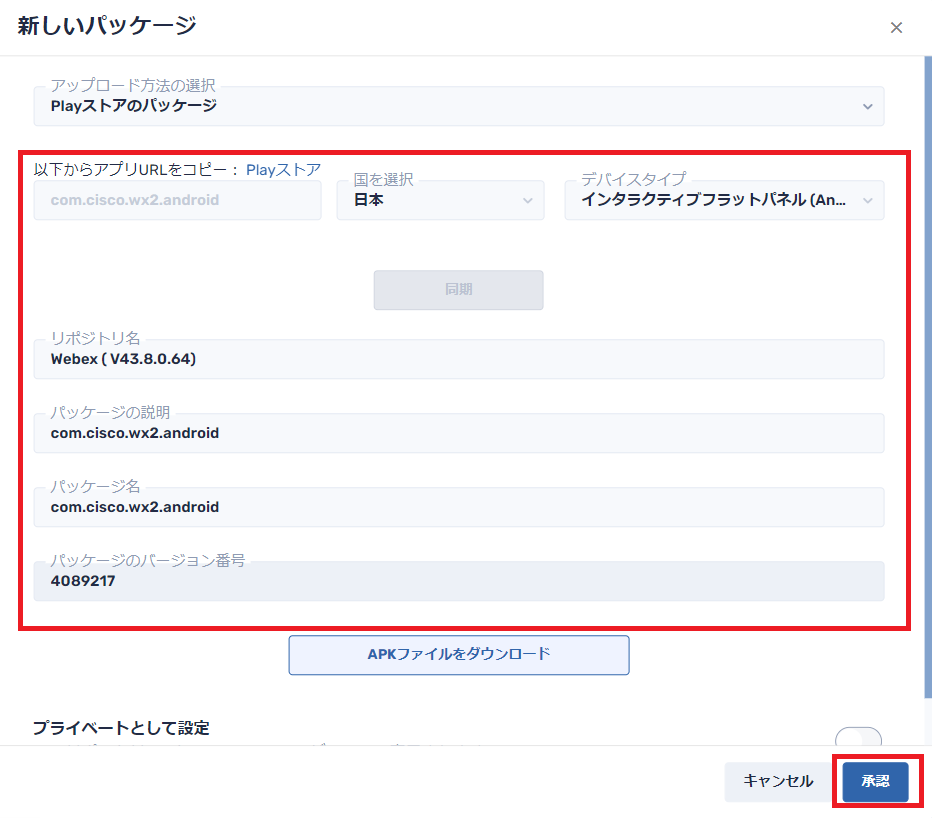Click the dialog's vertical scrollbar
932x818 pixels.
[928, 377]
